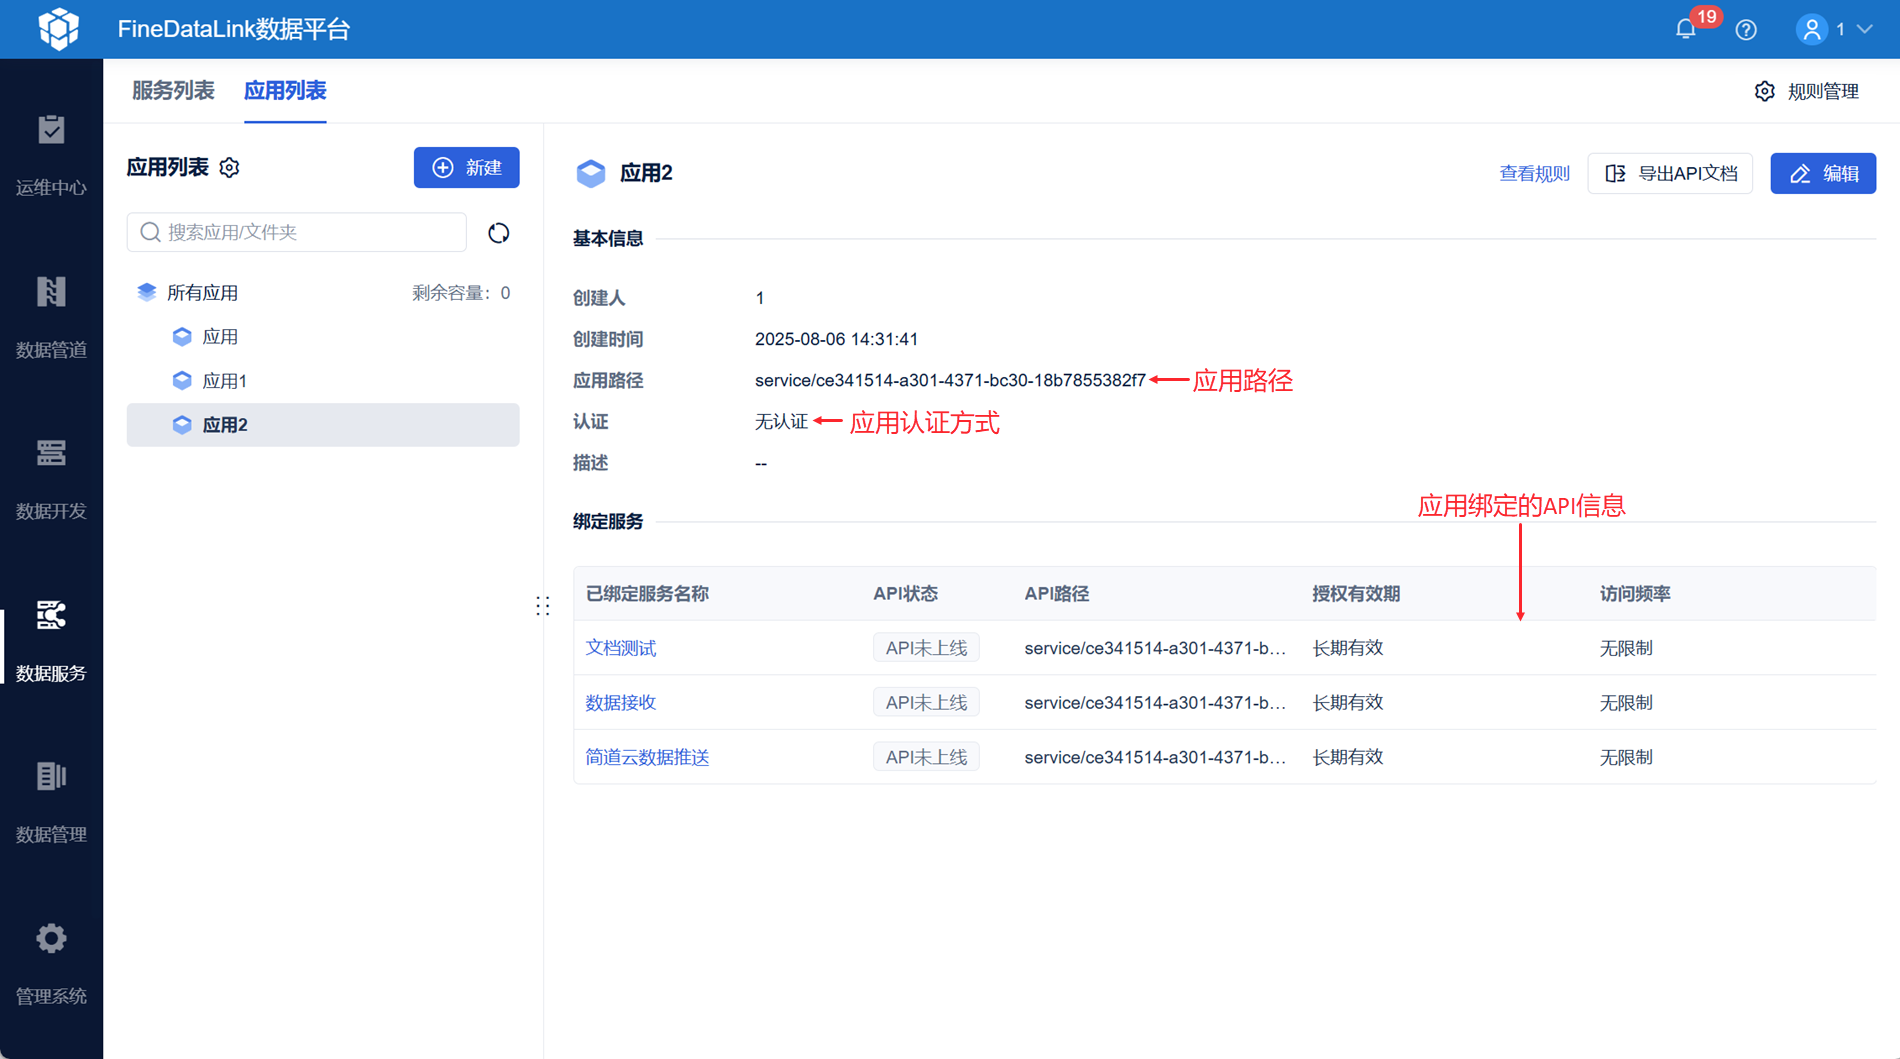Viewport: 1900px width, 1059px height.
Task: Click 导出API文档 button
Action: tap(1670, 174)
